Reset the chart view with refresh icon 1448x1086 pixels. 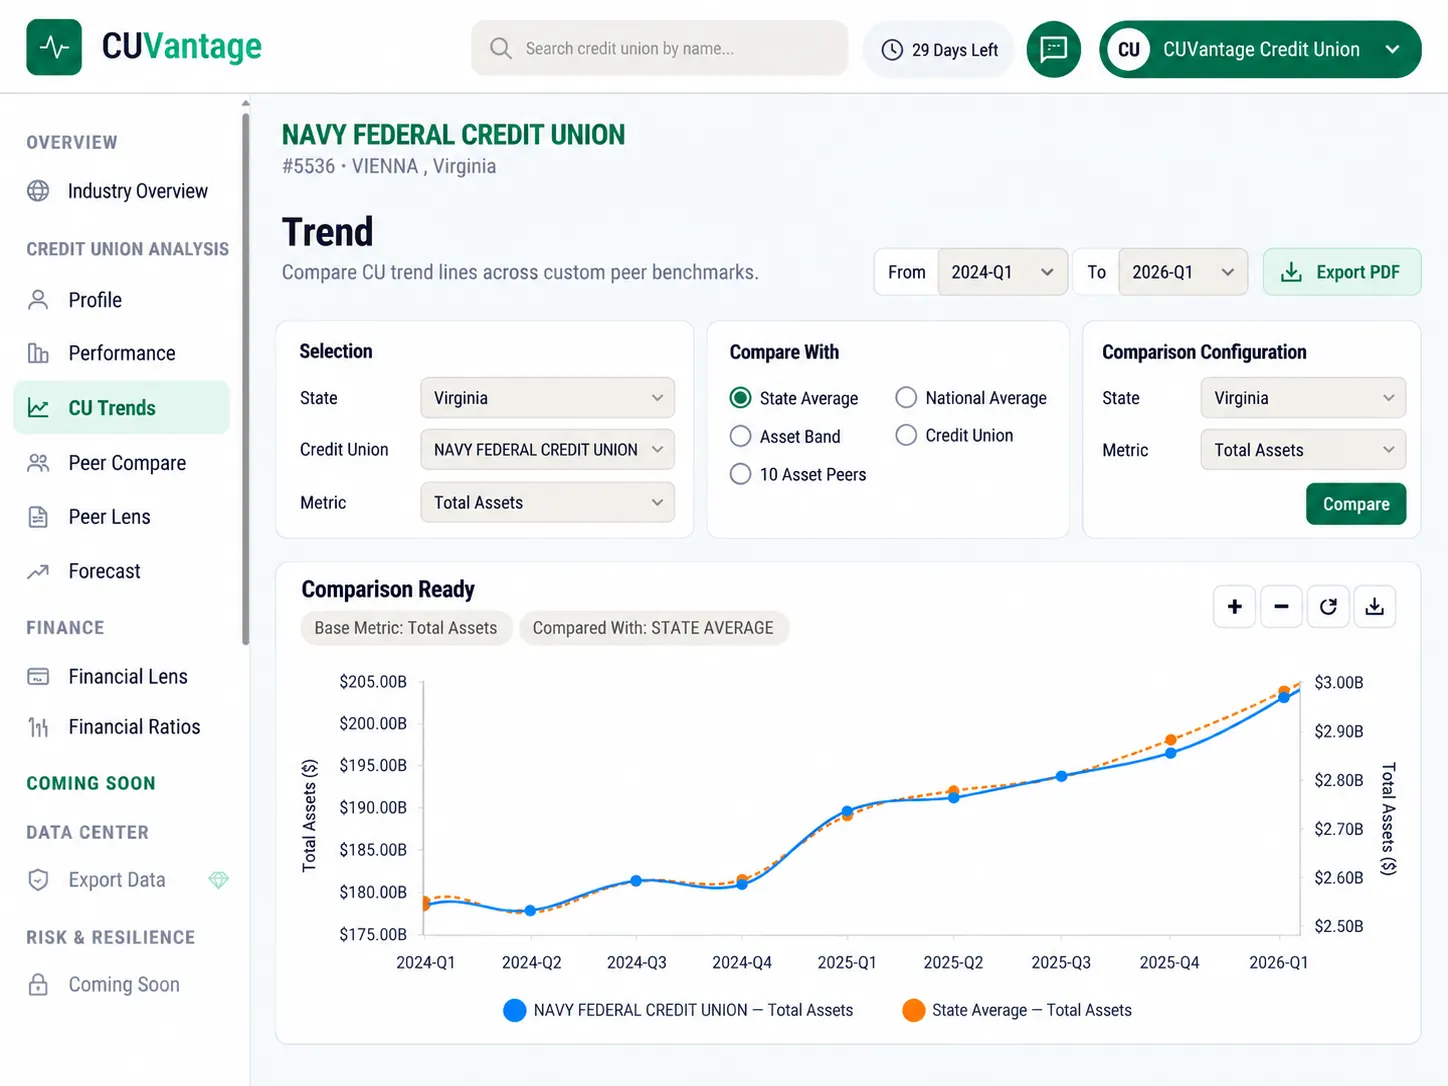[1328, 607]
